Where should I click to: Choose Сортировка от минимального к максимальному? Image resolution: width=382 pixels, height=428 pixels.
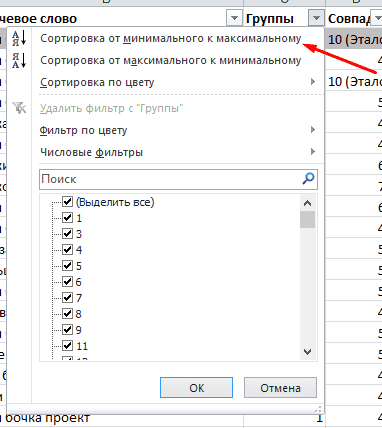[171, 38]
